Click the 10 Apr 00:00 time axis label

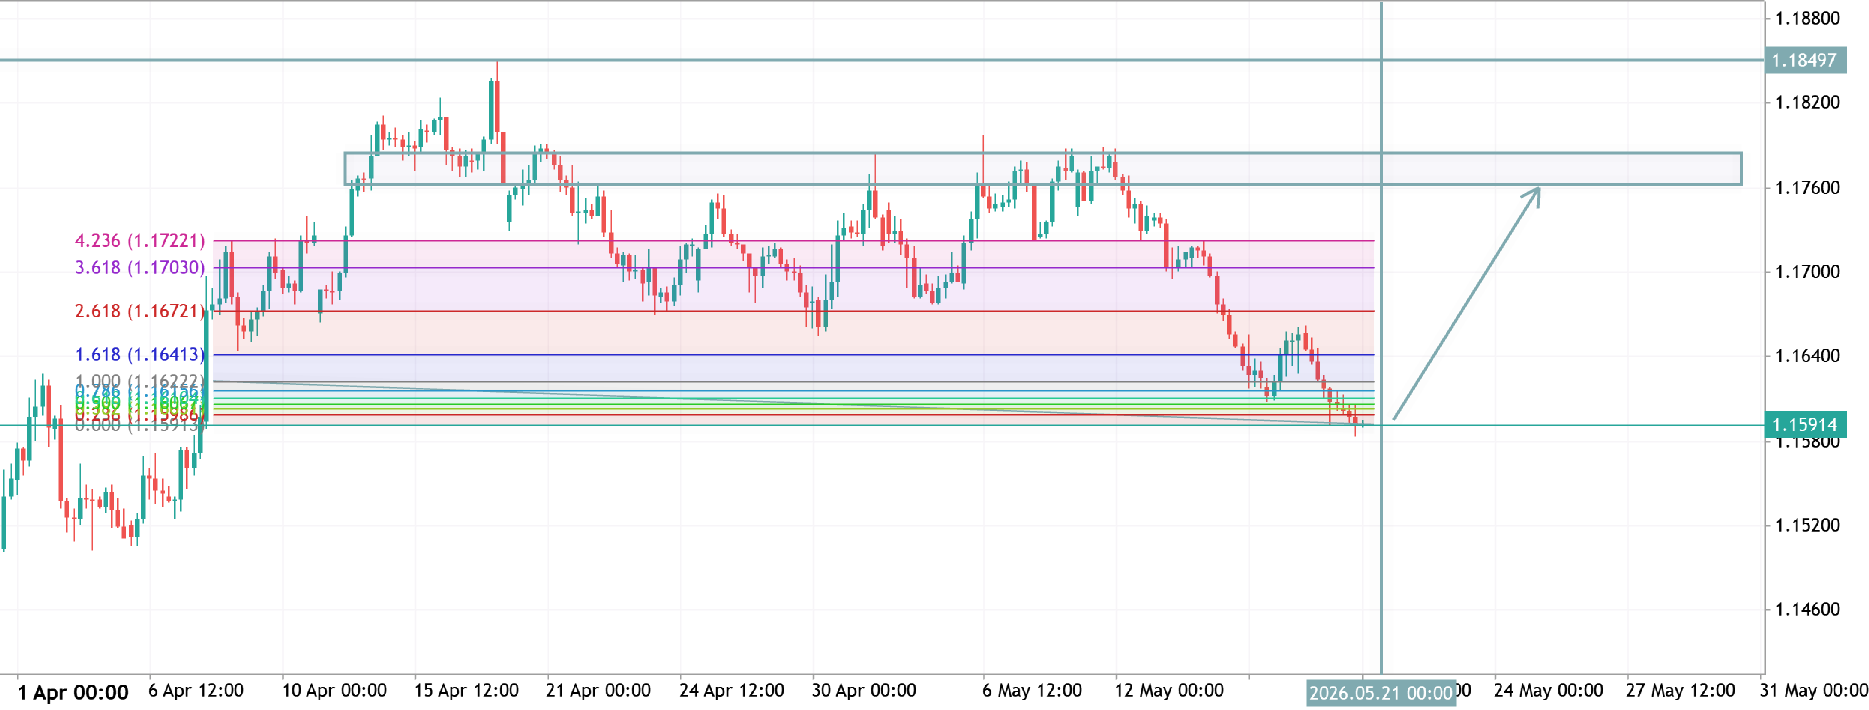334,691
